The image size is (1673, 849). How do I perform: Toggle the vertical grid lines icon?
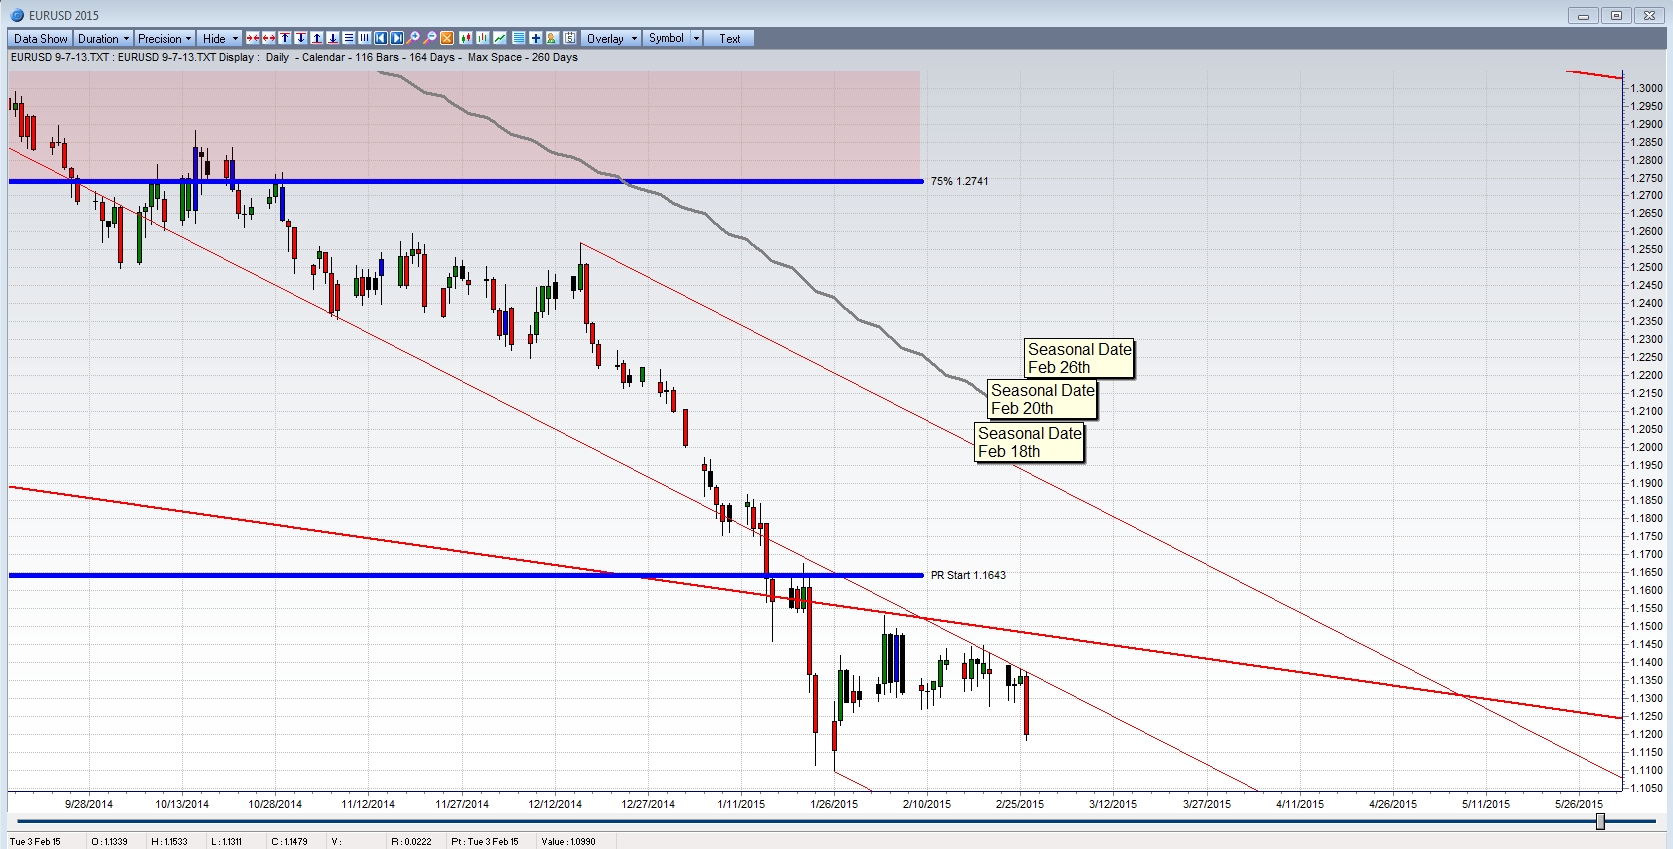click(x=365, y=38)
